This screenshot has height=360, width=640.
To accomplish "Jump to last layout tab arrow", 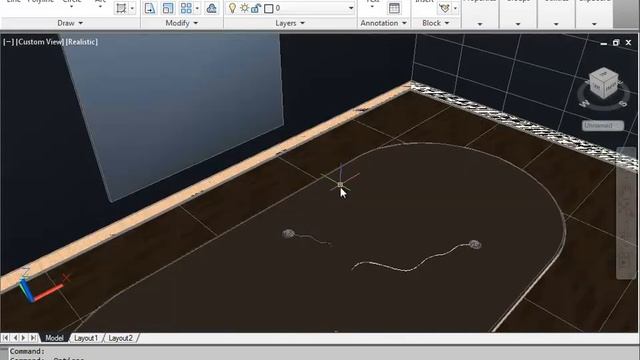I will point(33,338).
